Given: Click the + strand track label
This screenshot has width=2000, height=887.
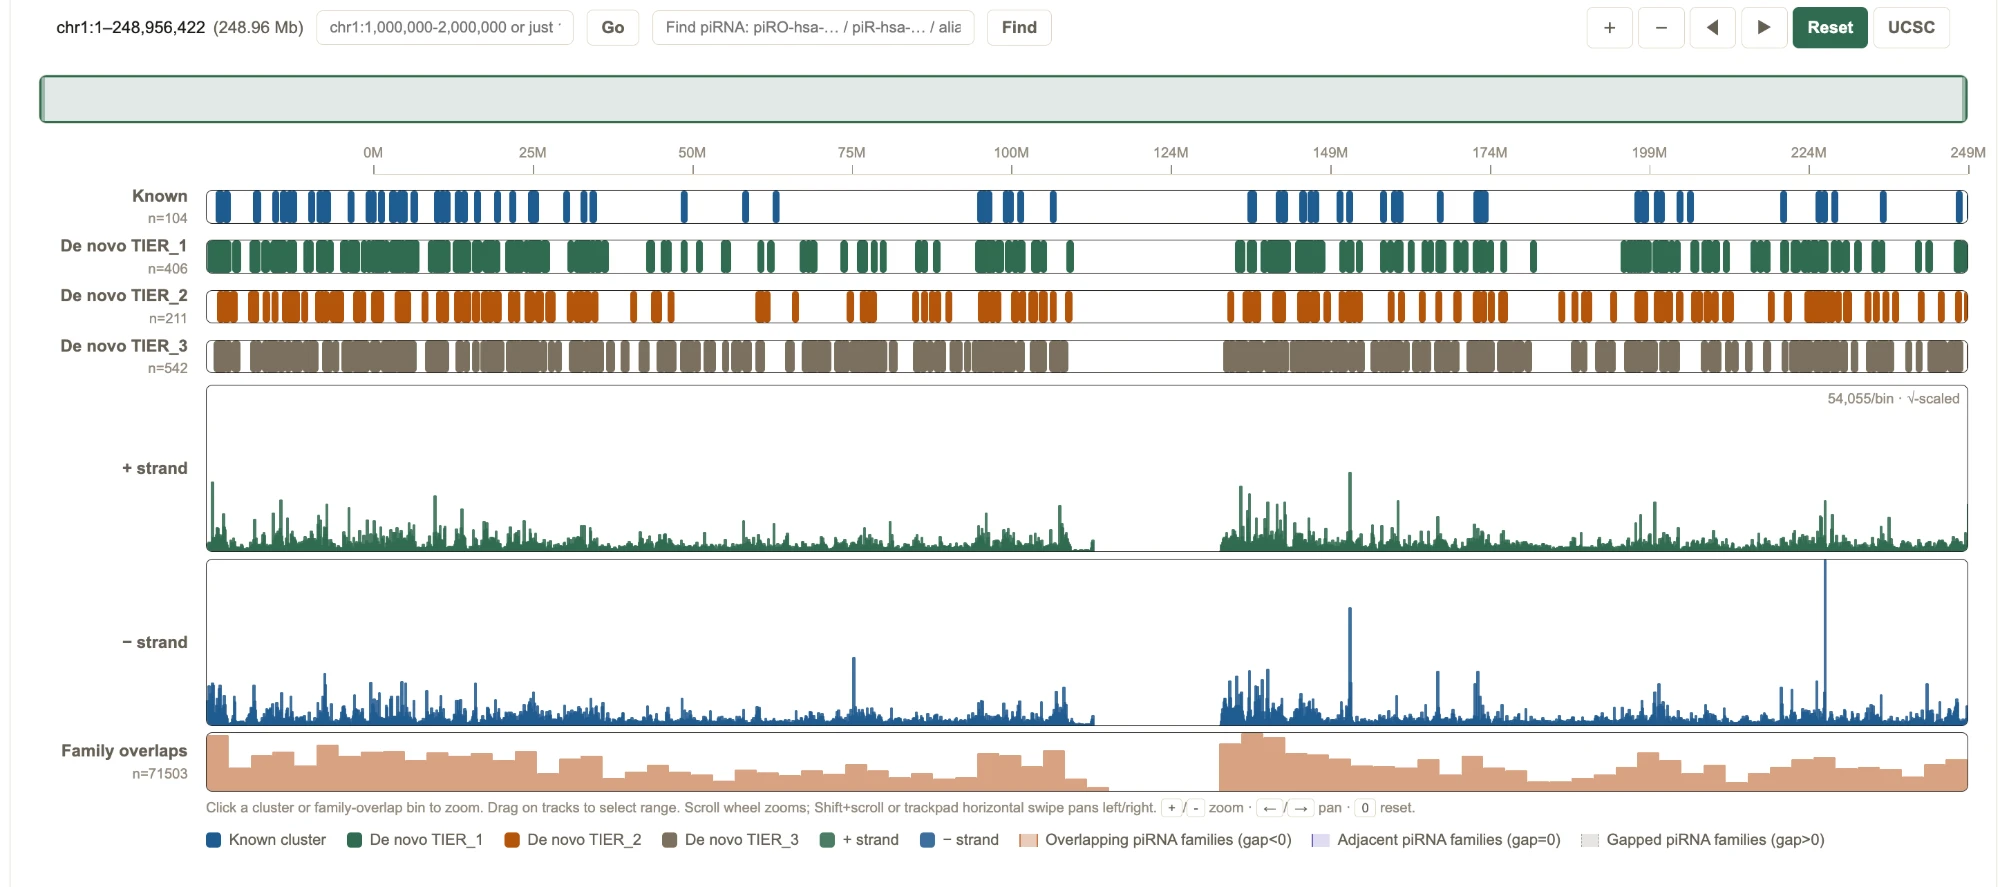Looking at the screenshot, I should click(155, 468).
